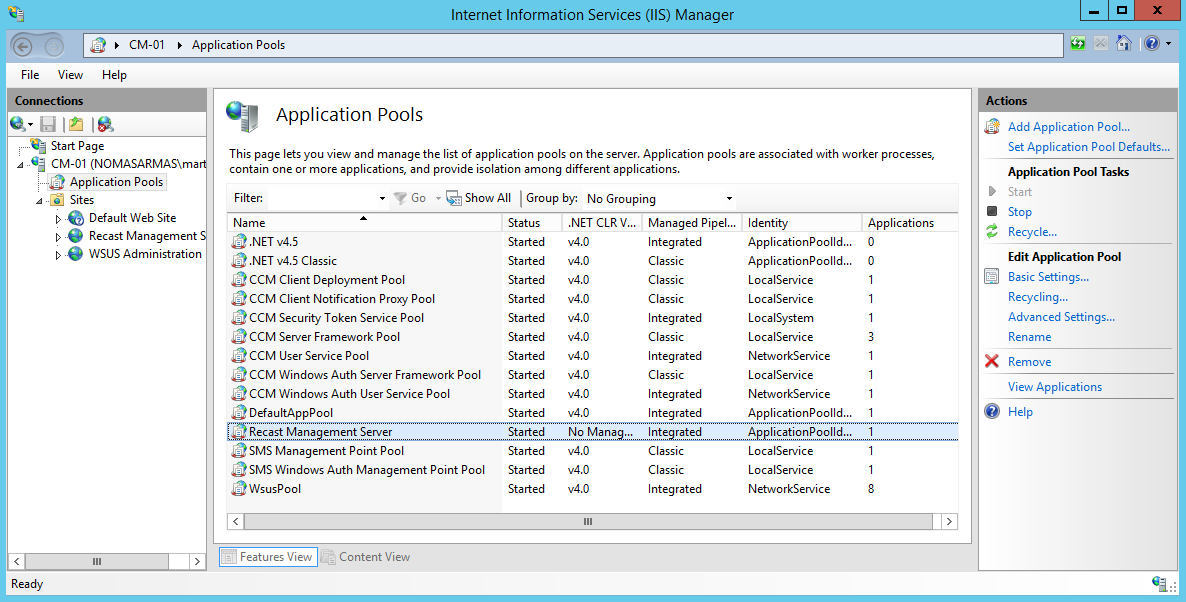Open the Group by dropdown
Viewport: 1186px width, 602px height.
pyautogui.click(x=660, y=199)
